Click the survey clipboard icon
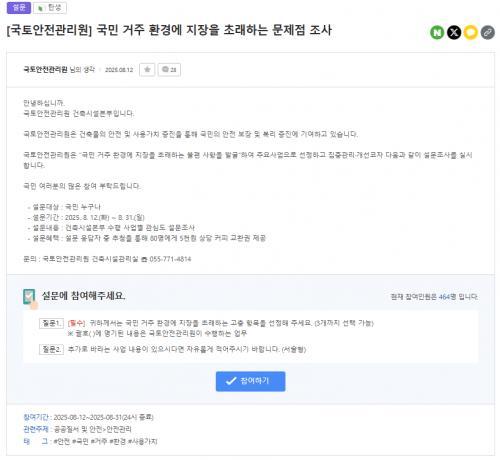 [x=30, y=298]
